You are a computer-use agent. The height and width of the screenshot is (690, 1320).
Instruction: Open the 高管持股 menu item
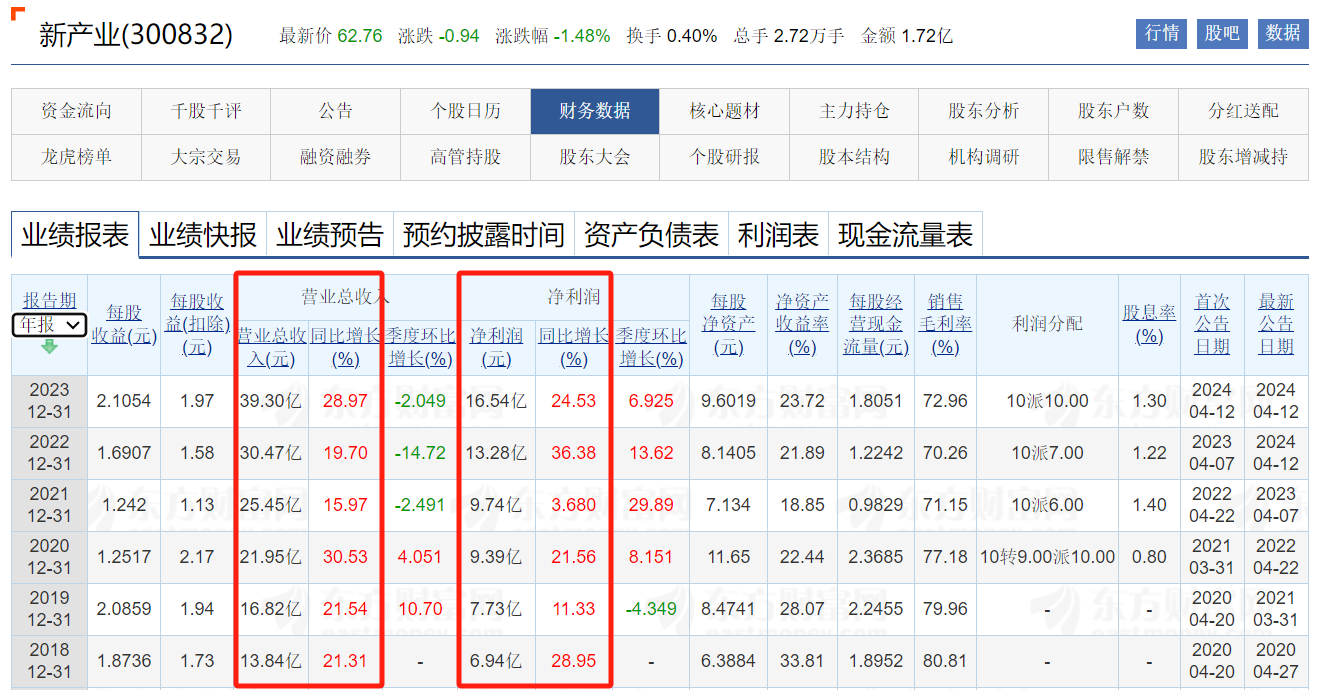click(466, 157)
